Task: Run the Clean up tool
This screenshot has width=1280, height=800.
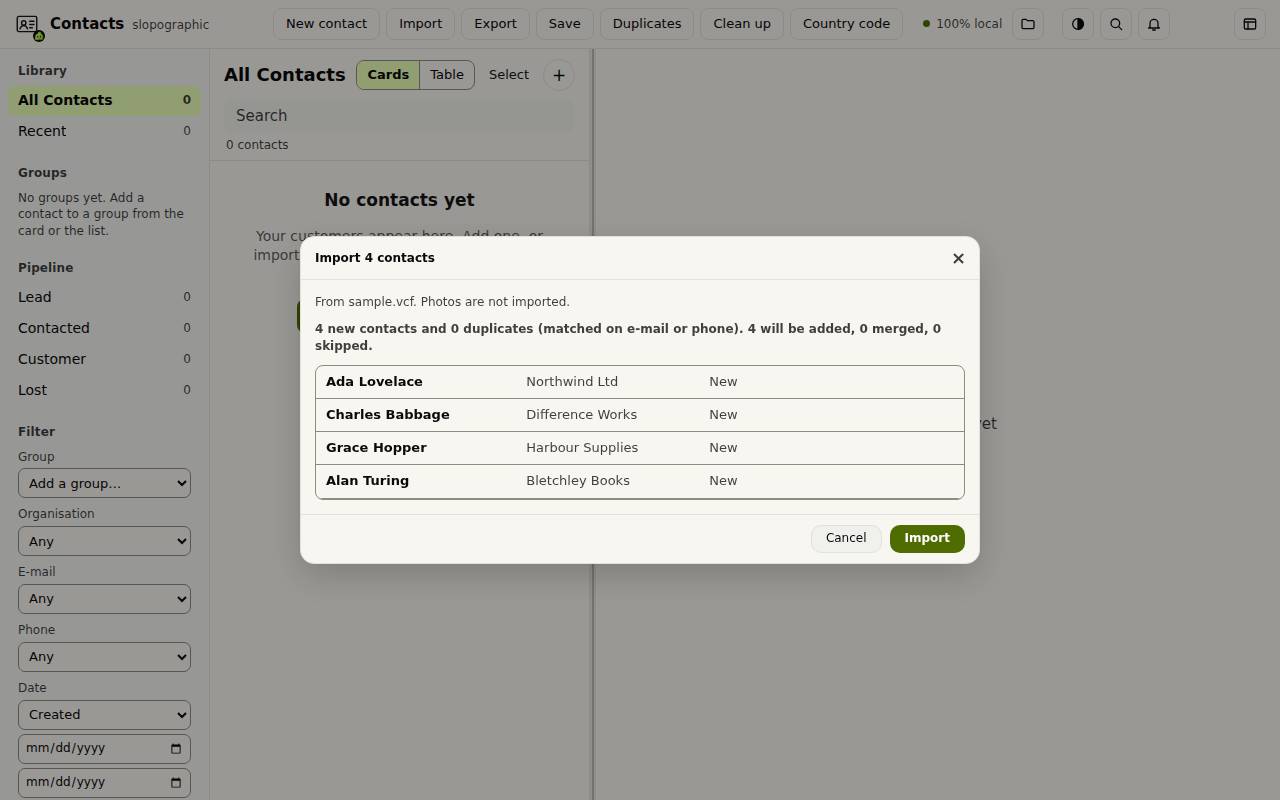Action: click(742, 24)
